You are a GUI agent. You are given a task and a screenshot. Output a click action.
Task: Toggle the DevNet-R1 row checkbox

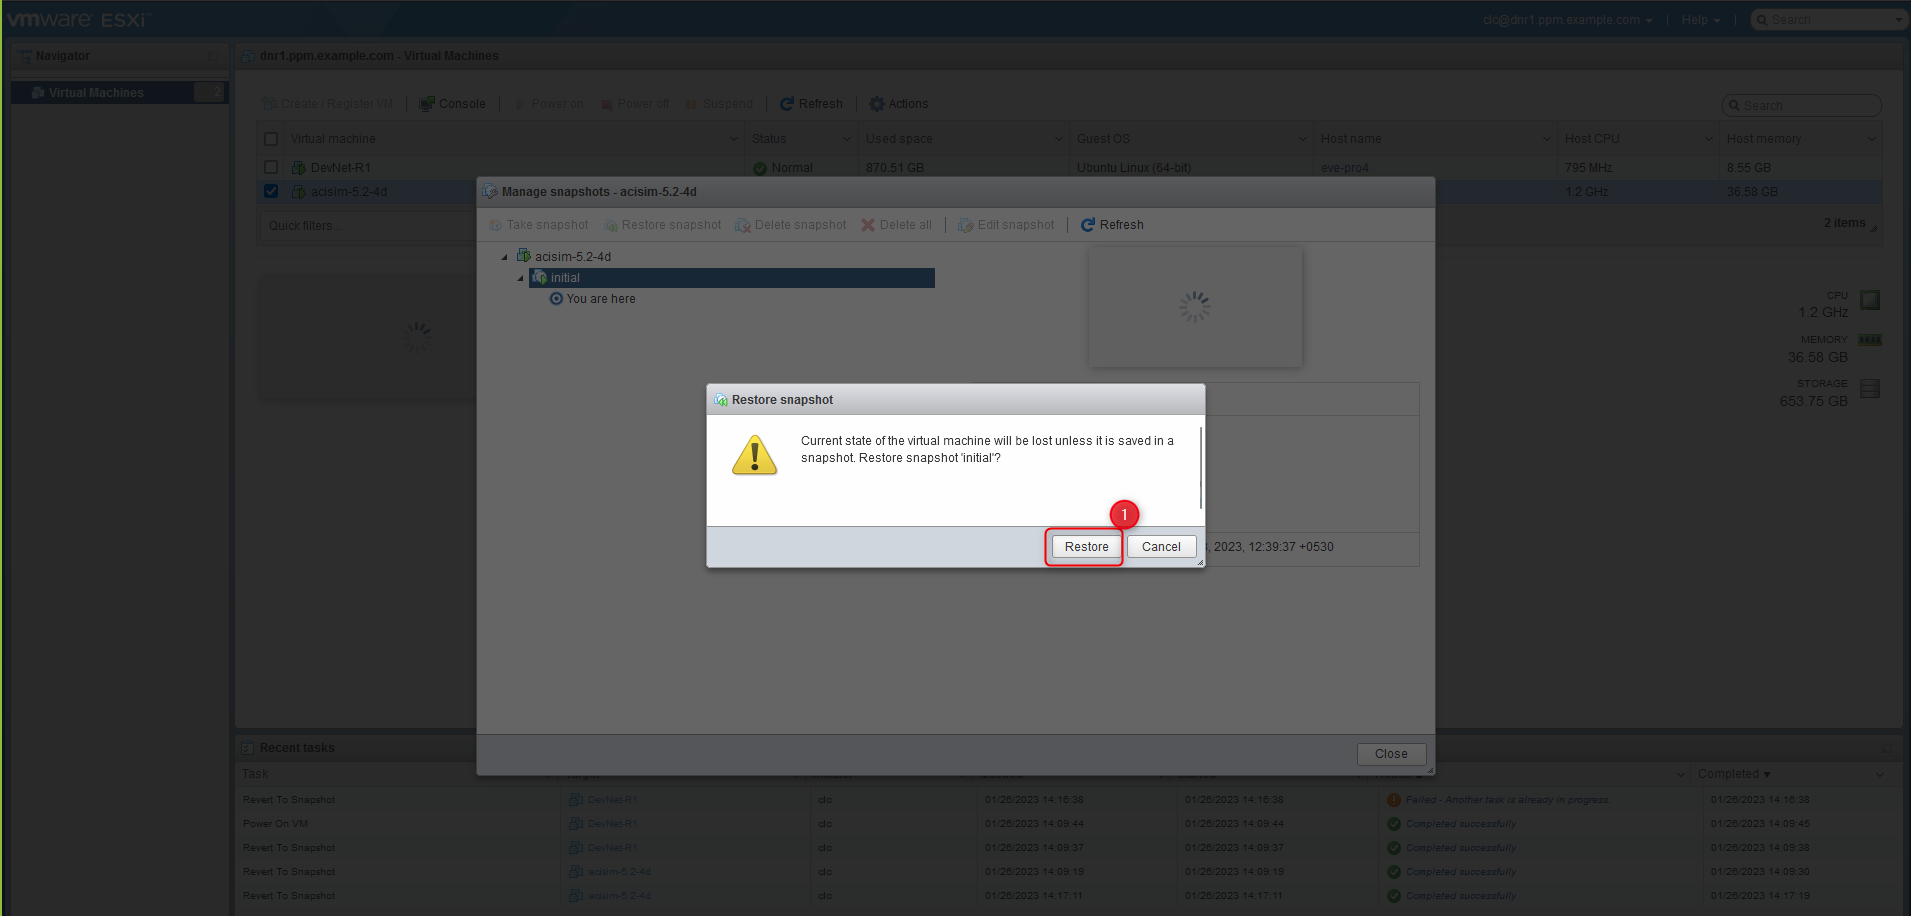point(271,167)
